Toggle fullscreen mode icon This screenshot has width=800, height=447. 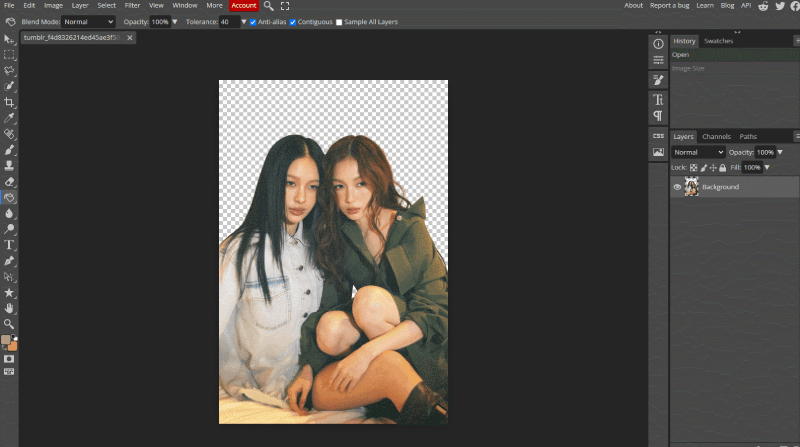tap(285, 6)
